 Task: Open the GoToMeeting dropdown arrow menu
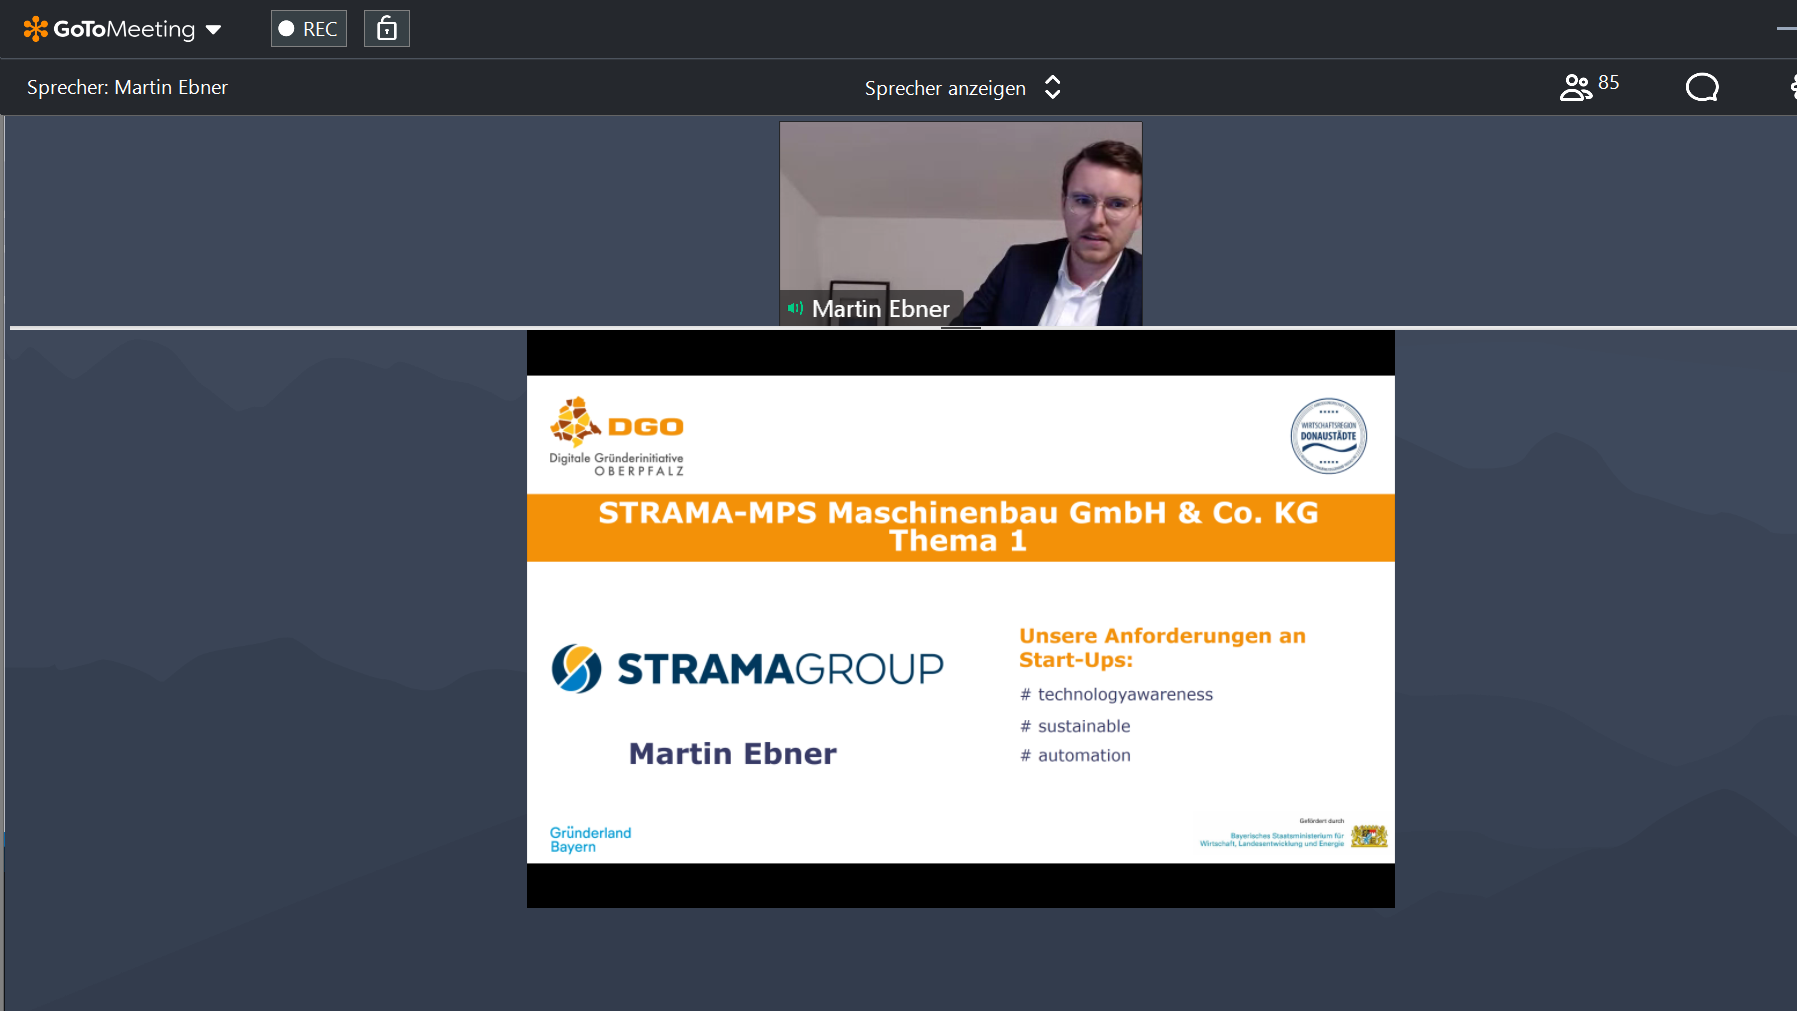(x=213, y=30)
